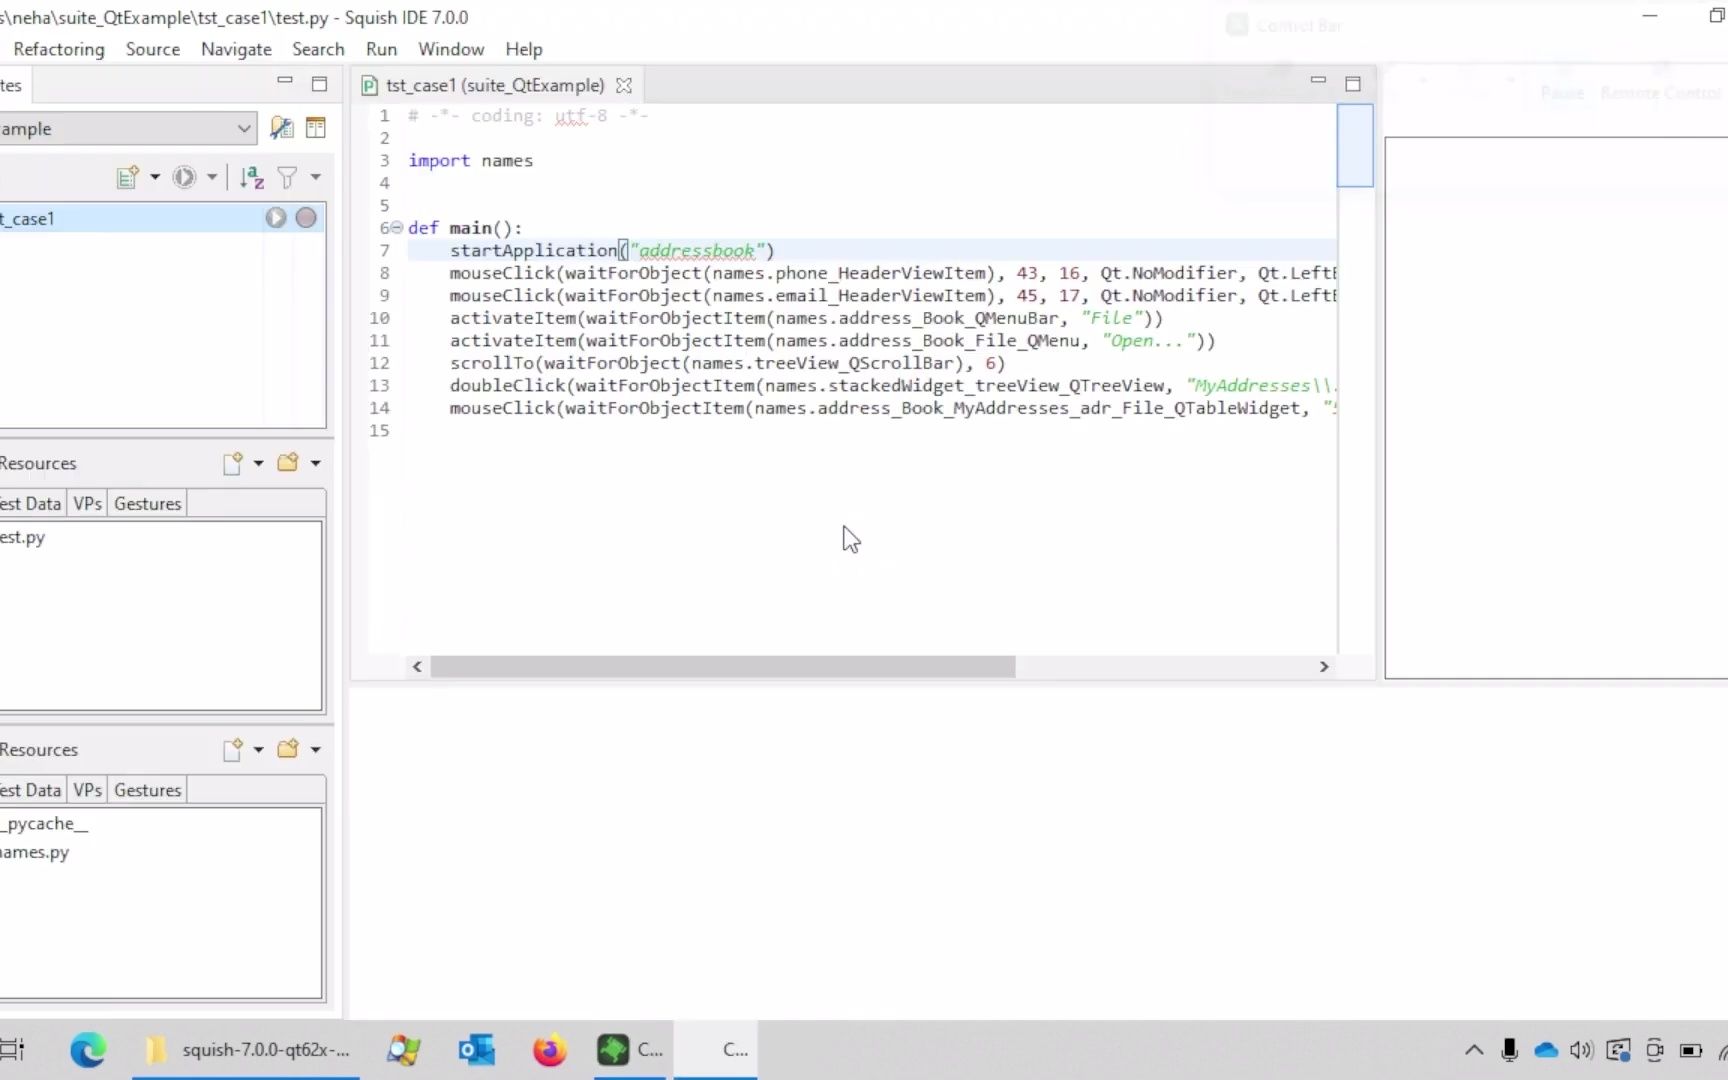
Task: Open the Run menu
Action: [x=381, y=49]
